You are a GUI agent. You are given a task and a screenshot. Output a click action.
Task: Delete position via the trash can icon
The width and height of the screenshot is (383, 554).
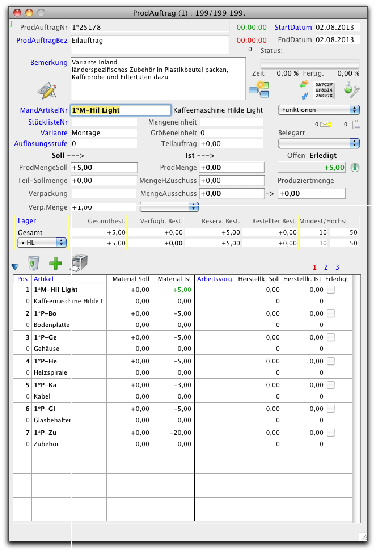coord(33,263)
